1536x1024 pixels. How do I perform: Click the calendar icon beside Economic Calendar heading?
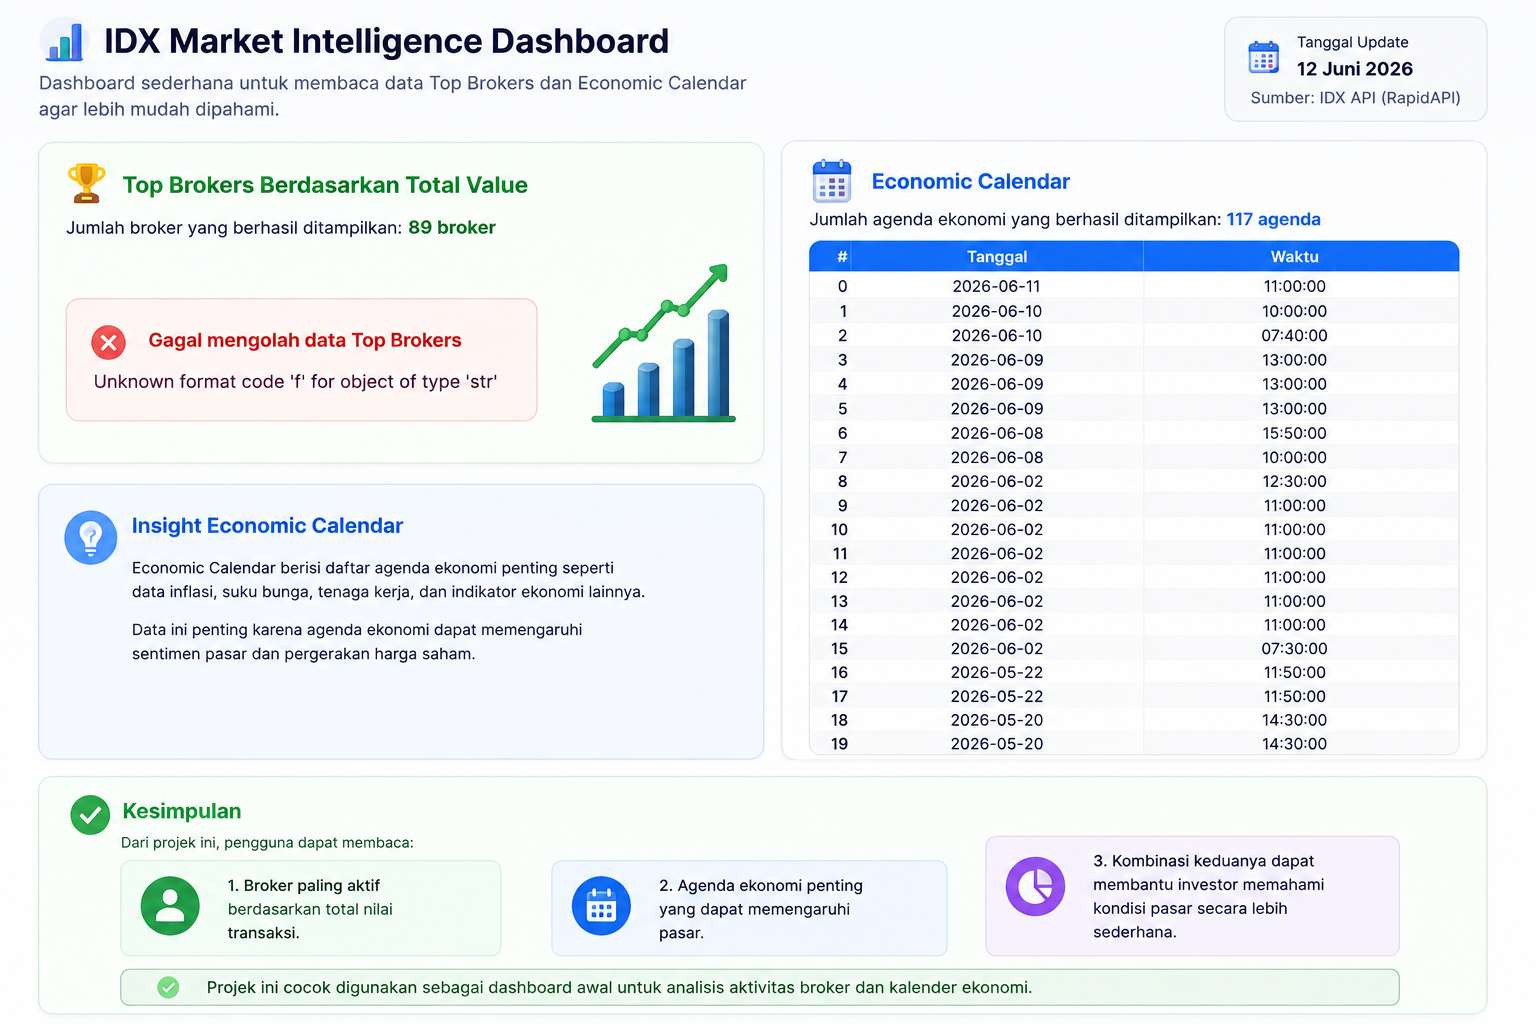click(x=832, y=181)
